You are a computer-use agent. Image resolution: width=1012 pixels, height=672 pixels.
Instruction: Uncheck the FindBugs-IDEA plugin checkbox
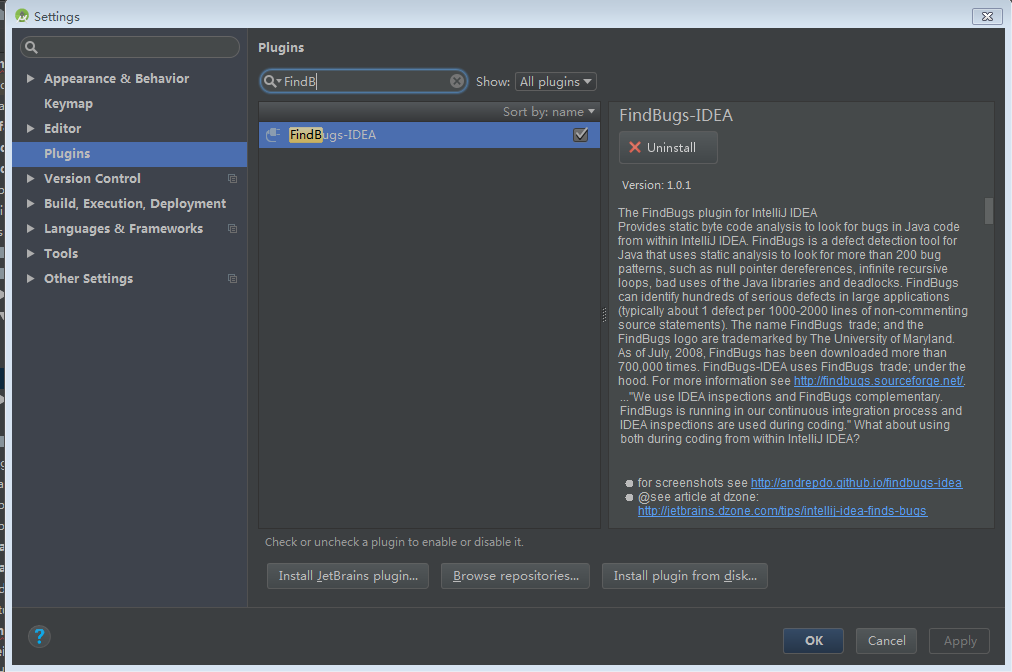[x=580, y=134]
